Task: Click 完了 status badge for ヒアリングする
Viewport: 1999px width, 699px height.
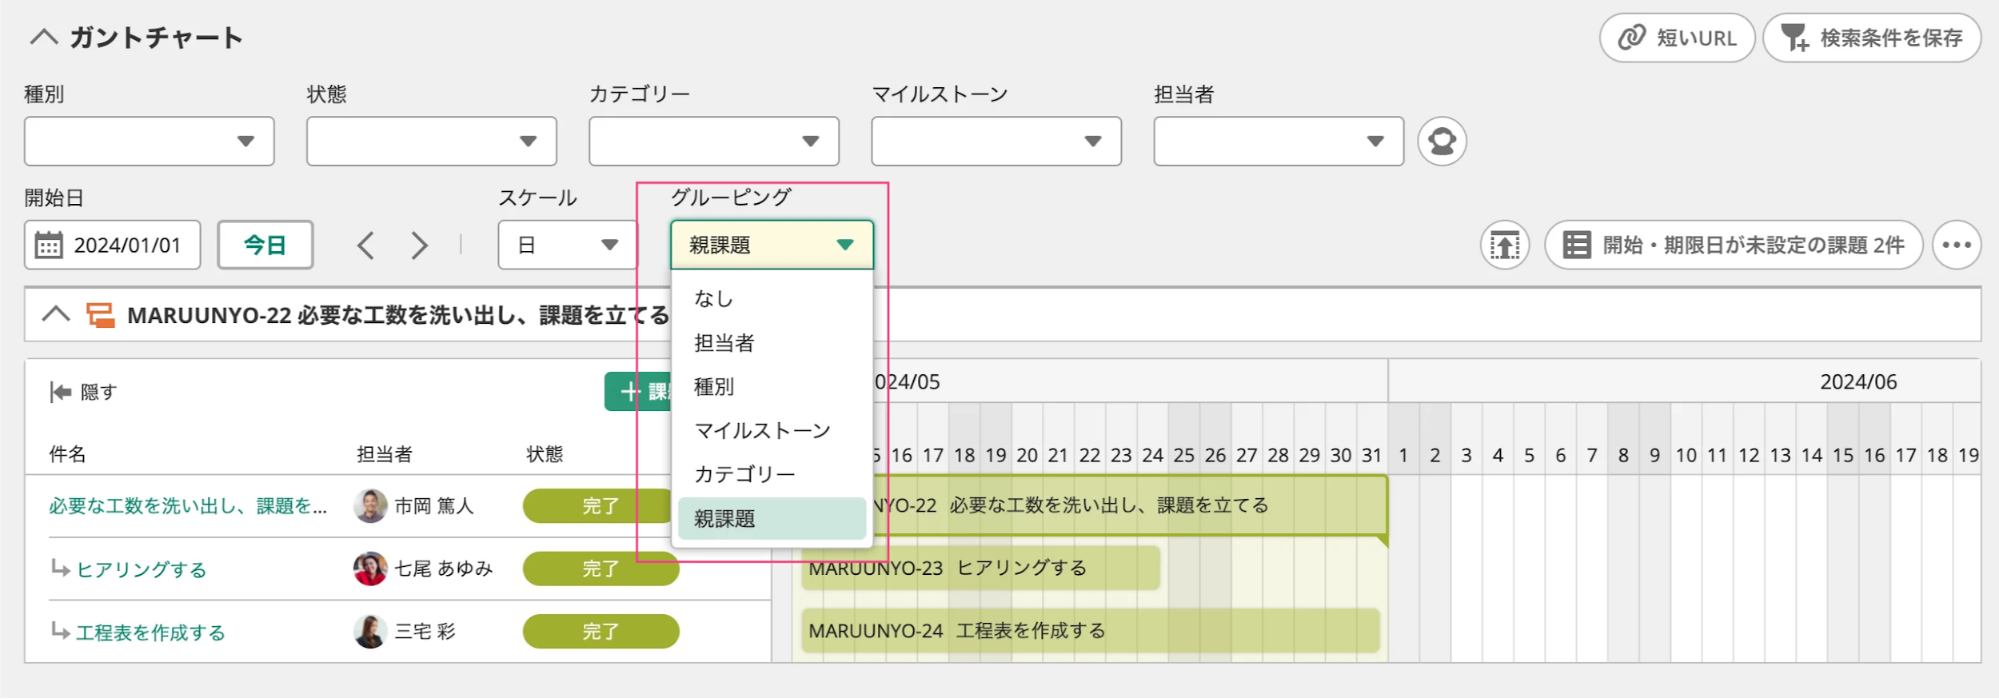Action: click(x=601, y=569)
